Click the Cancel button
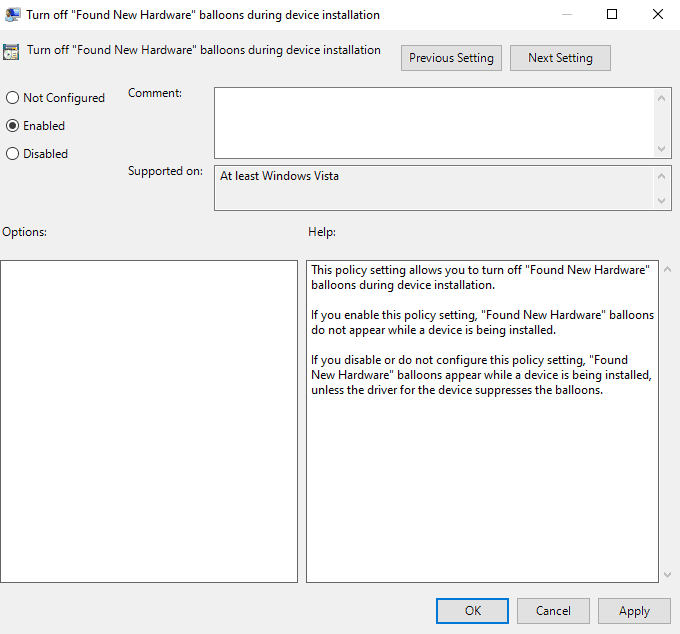This screenshot has width=680, height=634. [x=553, y=611]
